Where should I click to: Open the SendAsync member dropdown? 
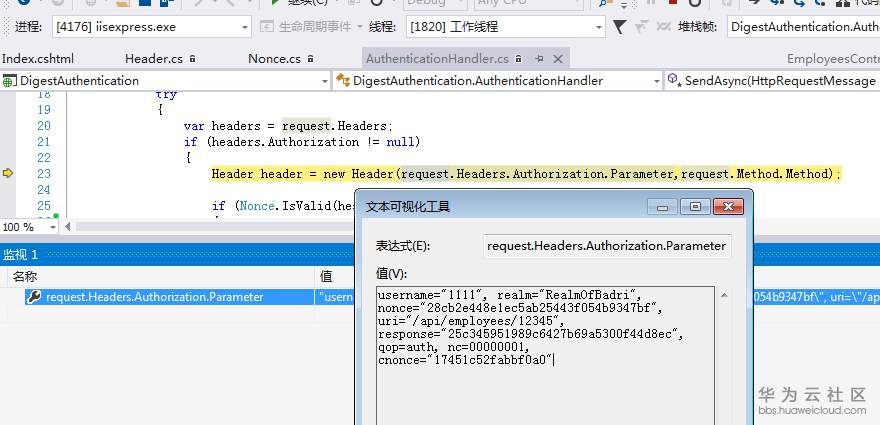point(772,81)
